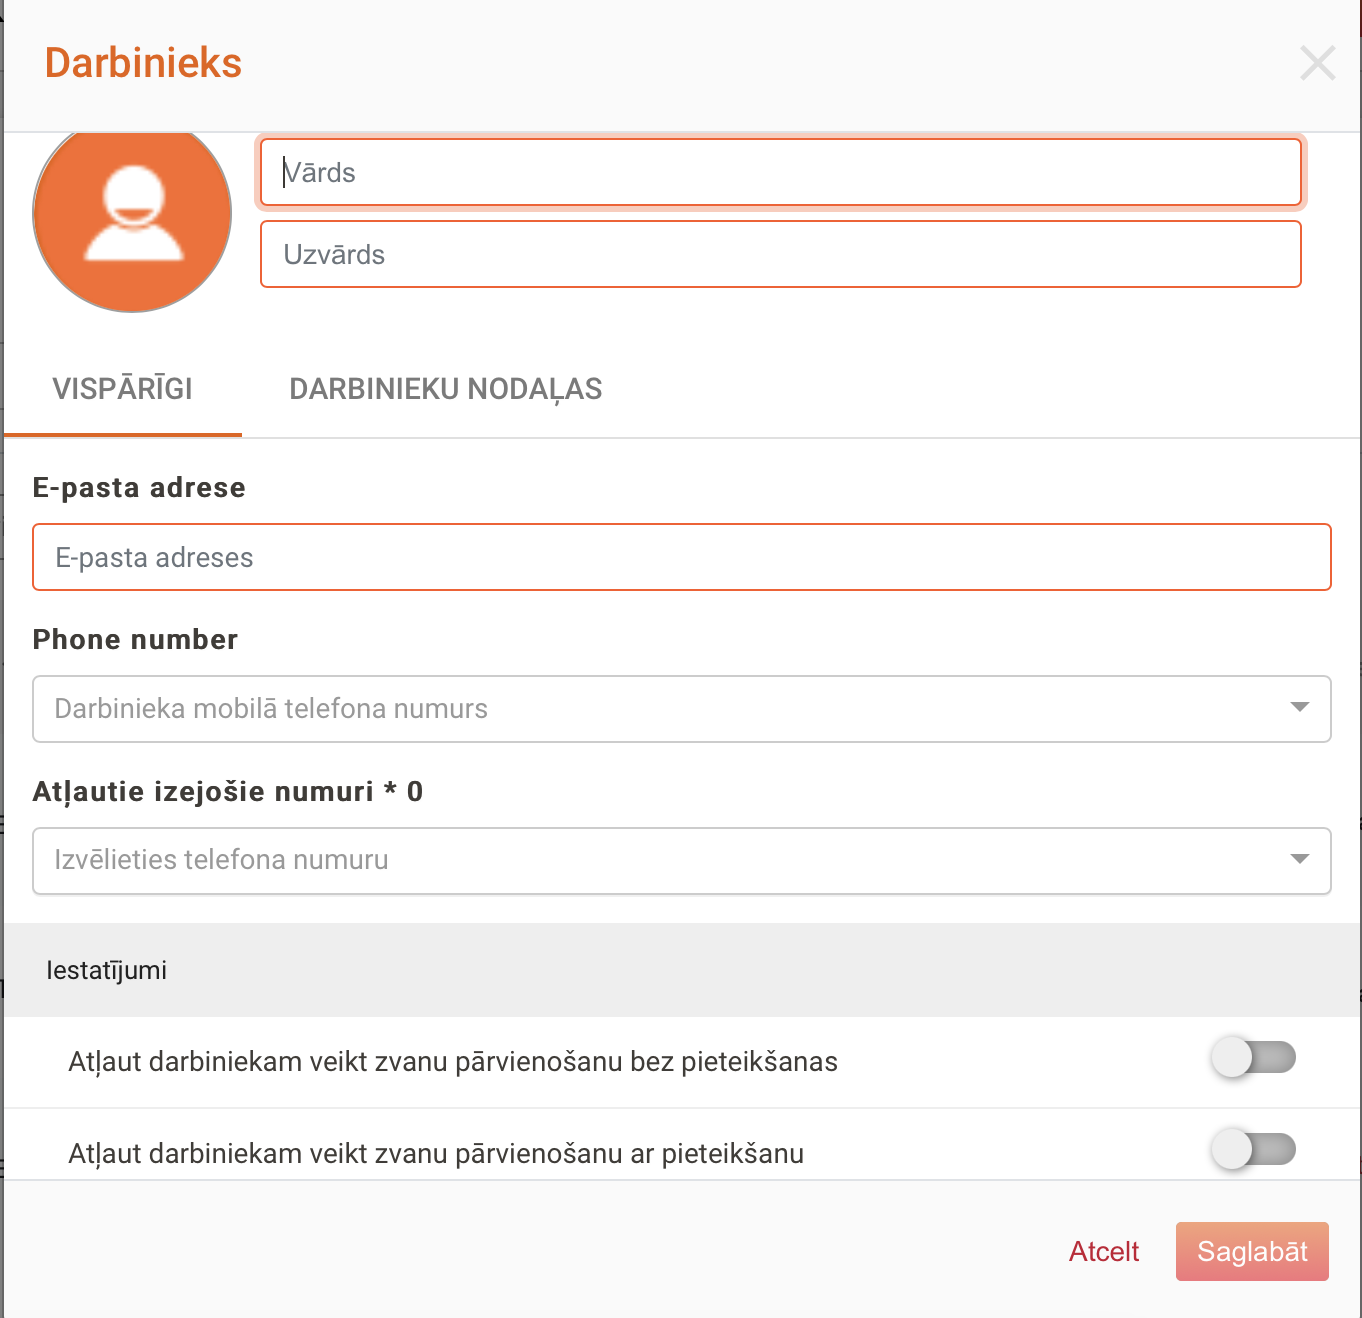
Task: Click the Darbinieks dialog title
Action: click(143, 63)
